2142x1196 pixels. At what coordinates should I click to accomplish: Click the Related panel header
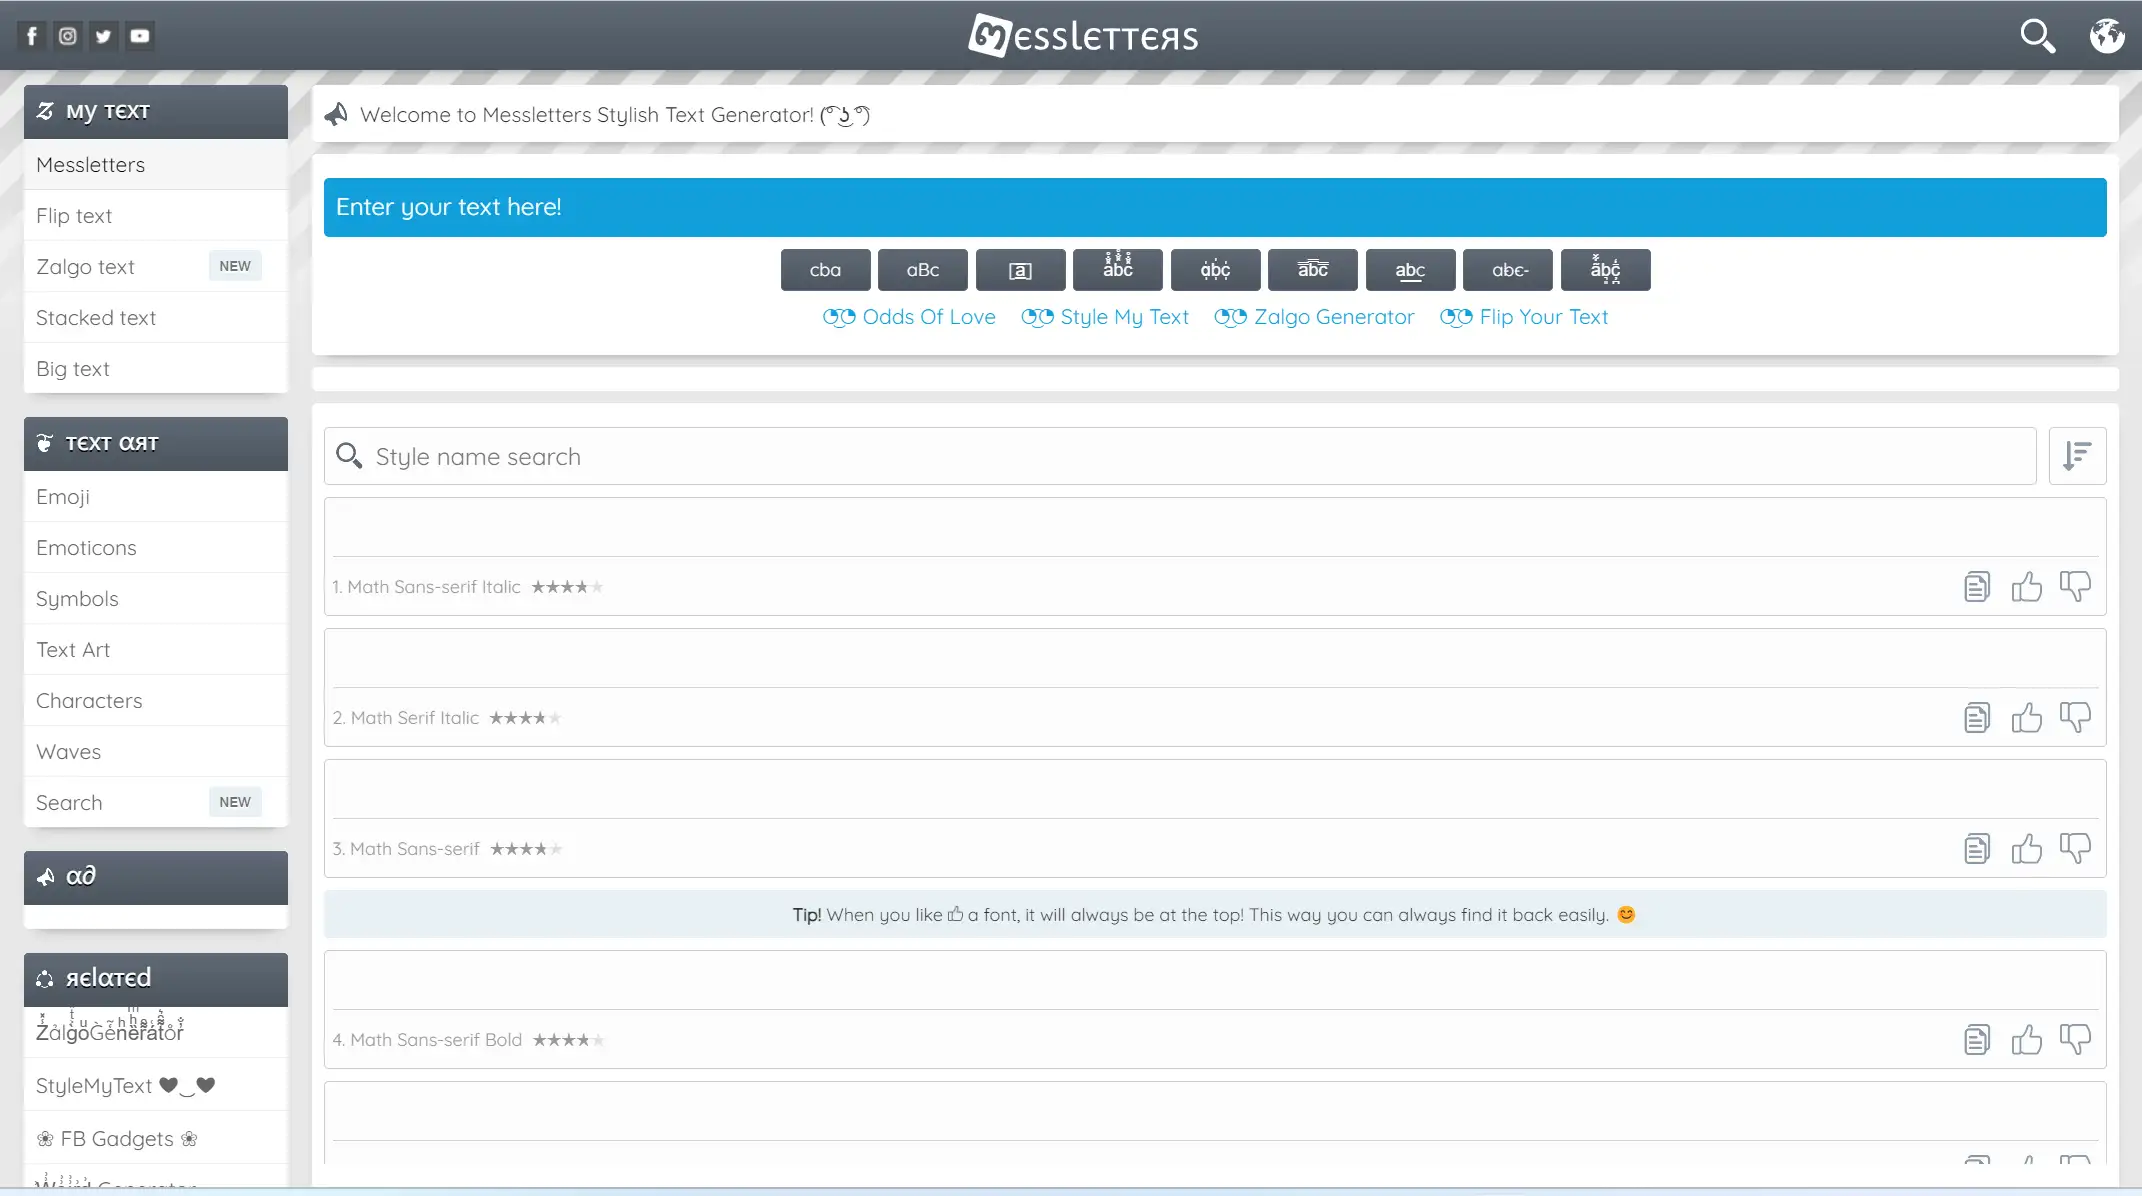click(156, 979)
